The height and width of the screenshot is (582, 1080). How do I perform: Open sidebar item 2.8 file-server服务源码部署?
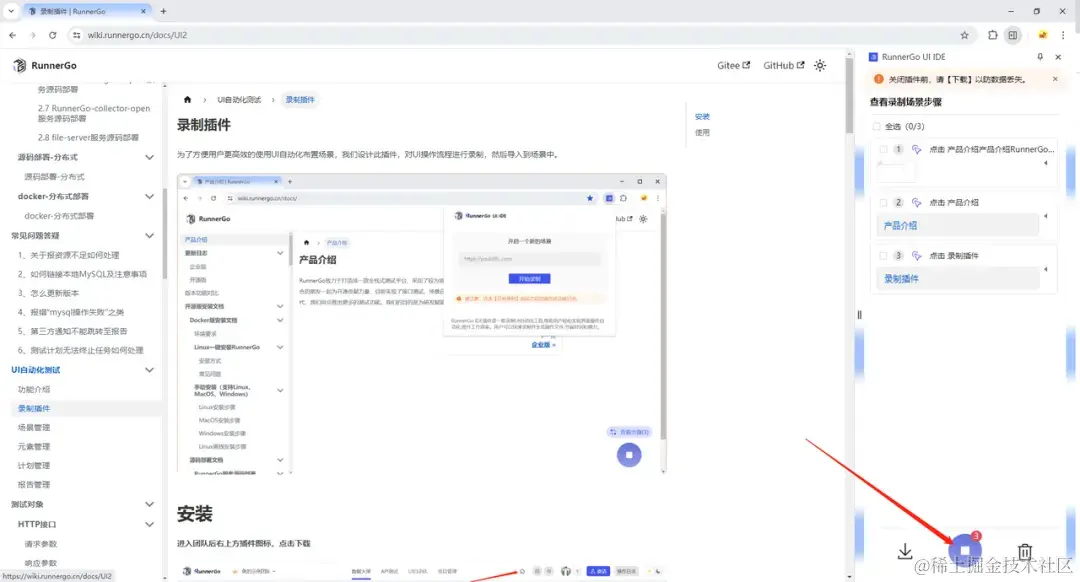(88, 138)
